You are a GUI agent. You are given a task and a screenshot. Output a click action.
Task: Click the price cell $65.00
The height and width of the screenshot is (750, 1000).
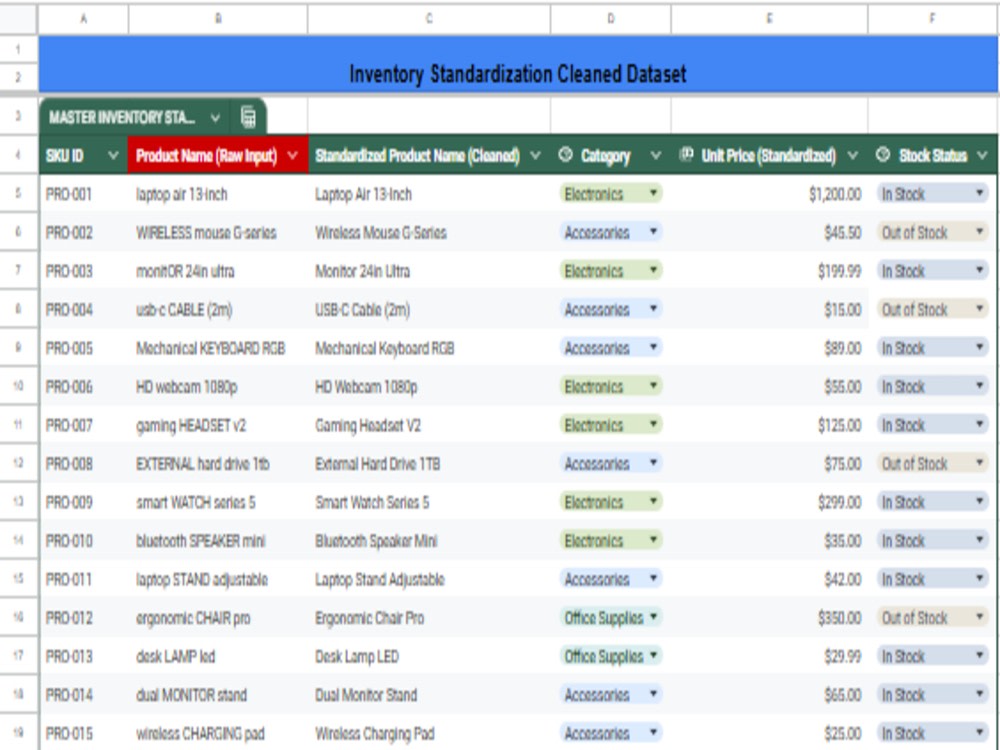(x=770, y=695)
